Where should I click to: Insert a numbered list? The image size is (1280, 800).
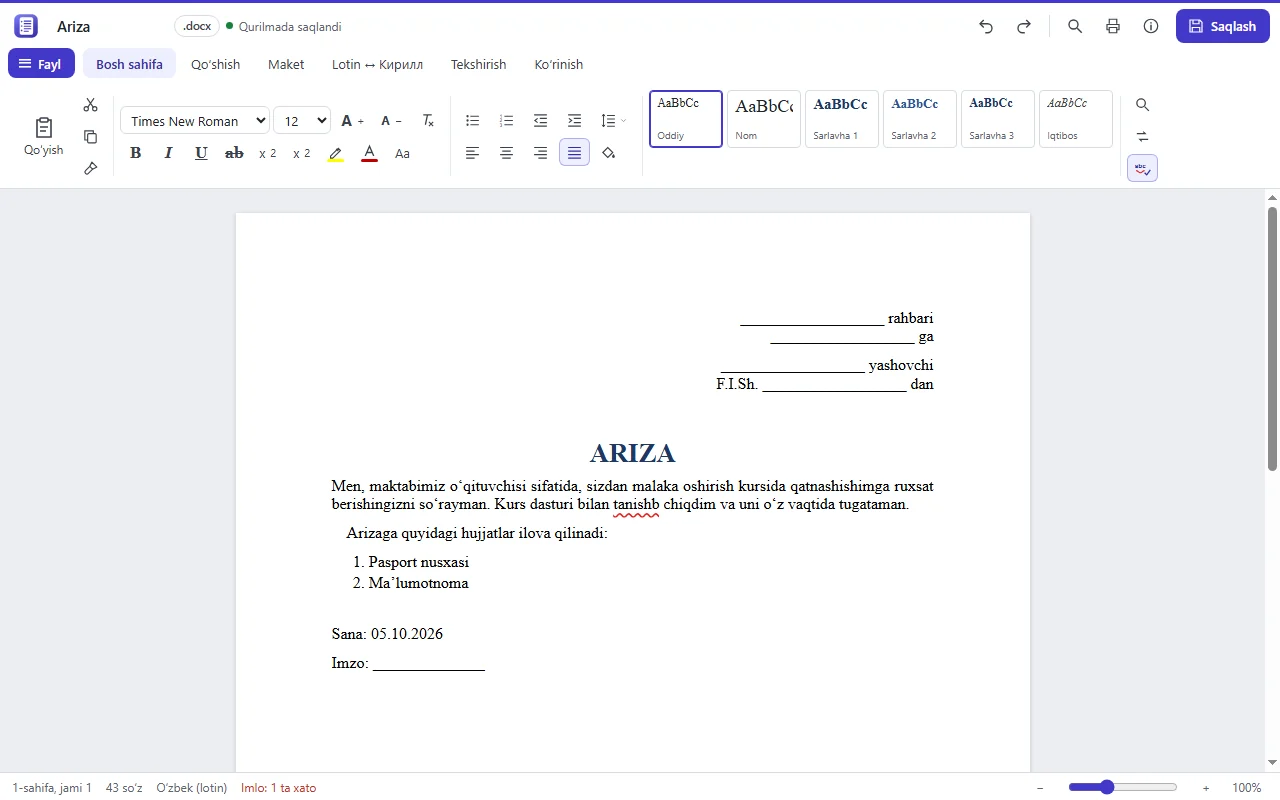[x=507, y=121]
